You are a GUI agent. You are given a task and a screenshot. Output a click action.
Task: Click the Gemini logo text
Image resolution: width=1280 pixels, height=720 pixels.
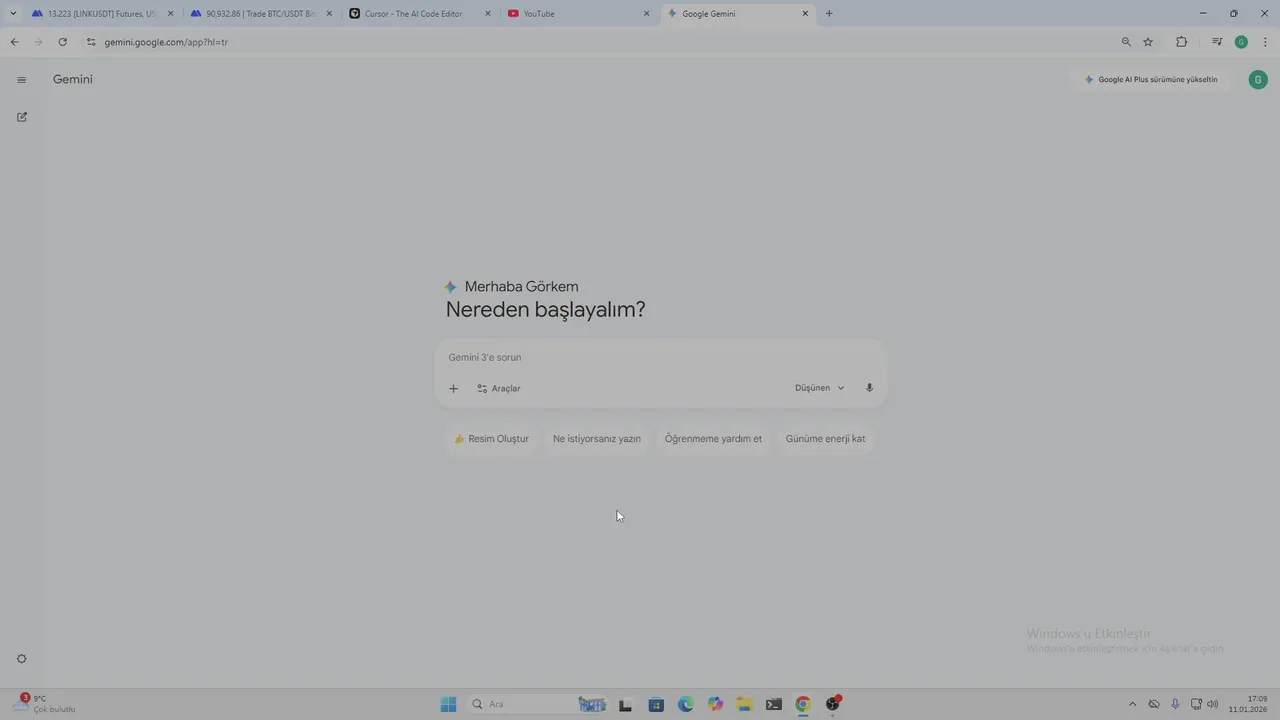[x=73, y=80]
